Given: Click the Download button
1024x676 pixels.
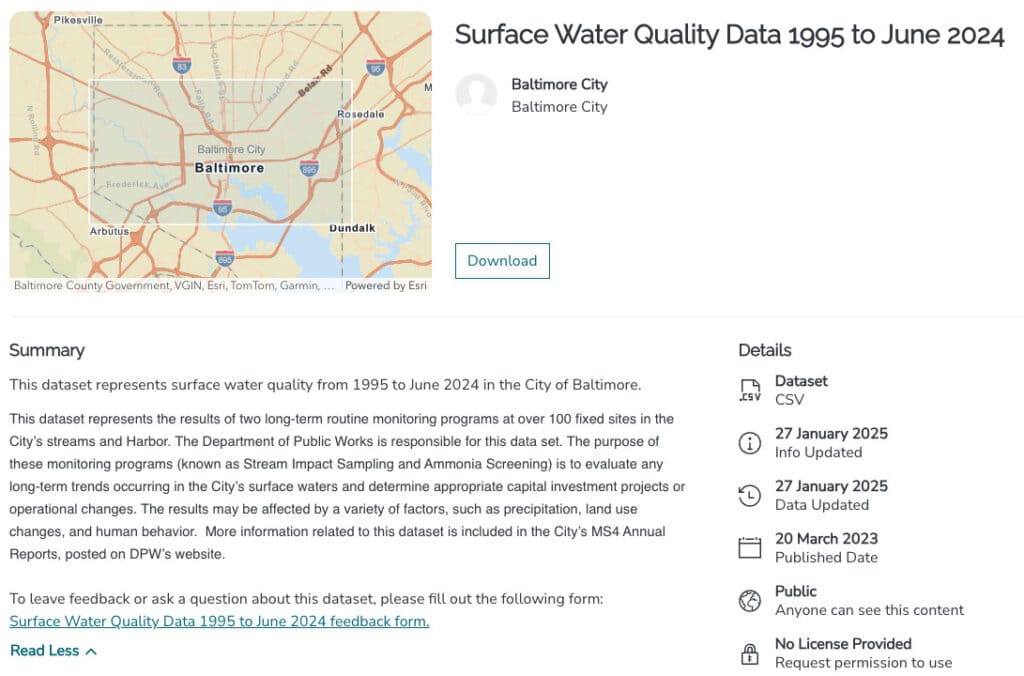Looking at the screenshot, I should (502, 261).
